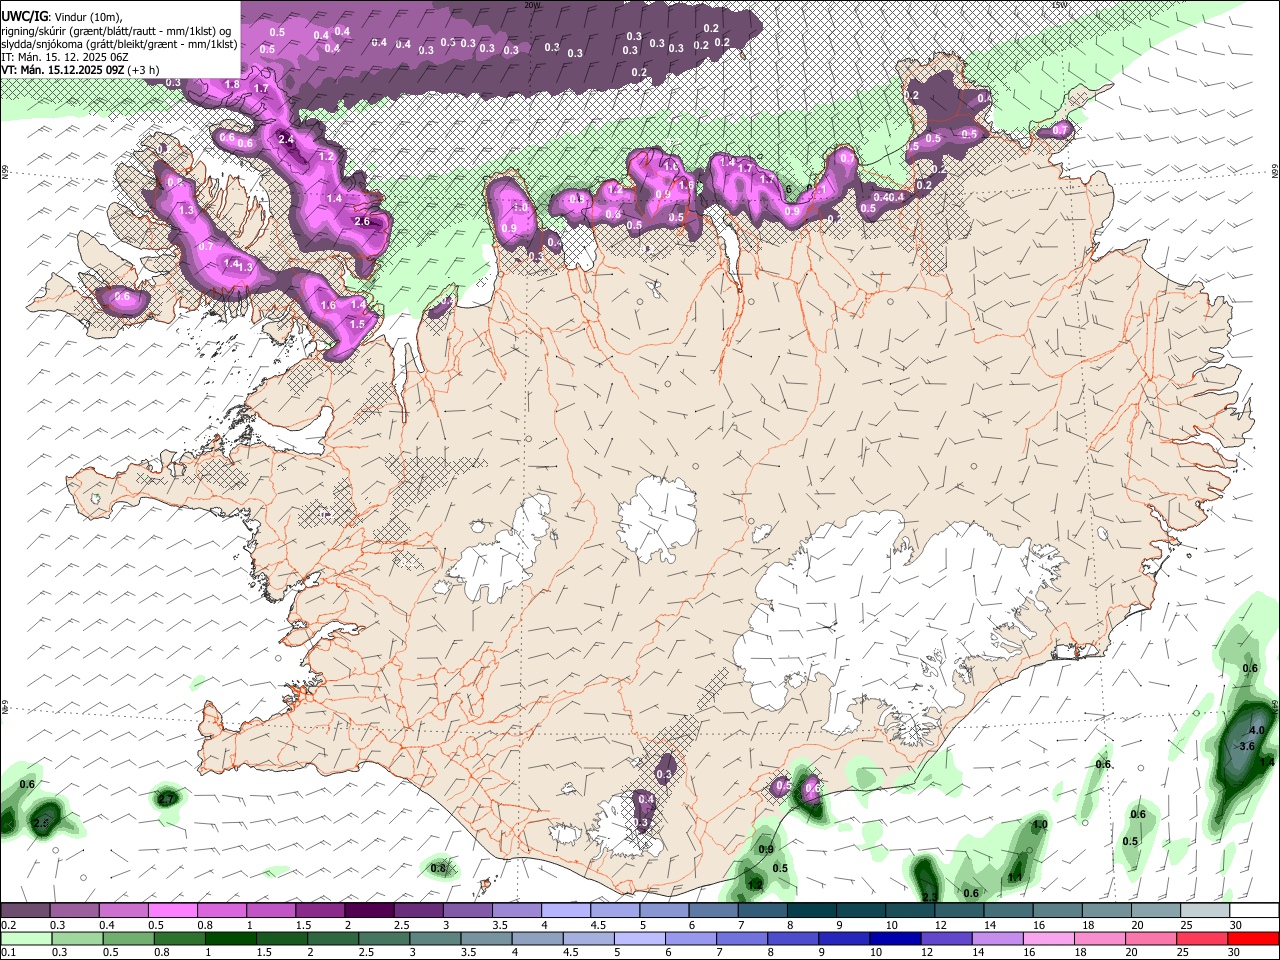
Task: Click the 4.0 precipitation value off the southeast coast
Action: (1257, 731)
